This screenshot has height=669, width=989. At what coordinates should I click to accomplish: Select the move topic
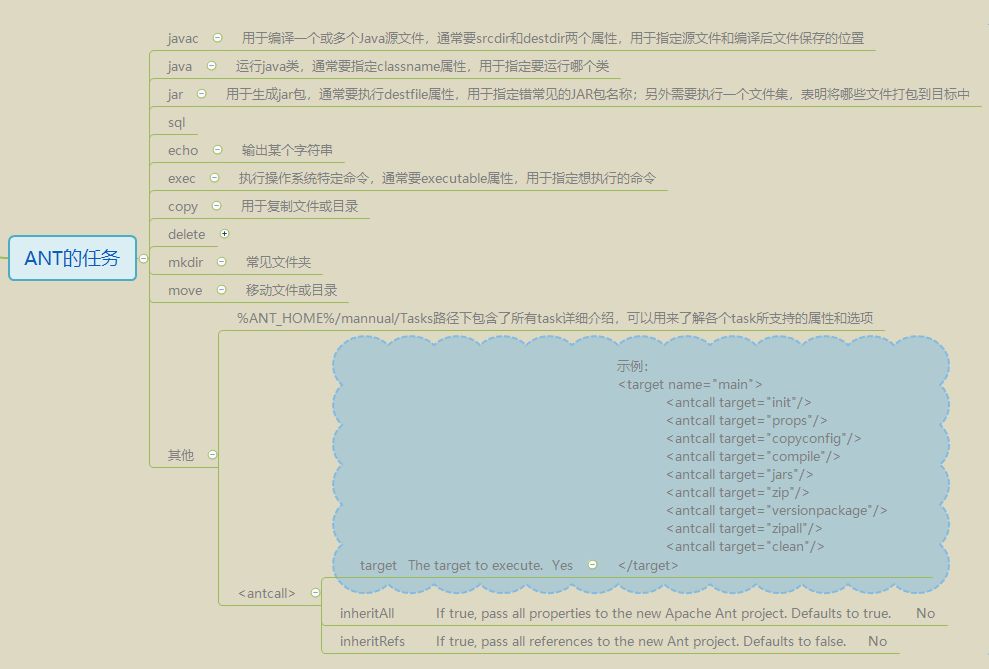[x=185, y=291]
